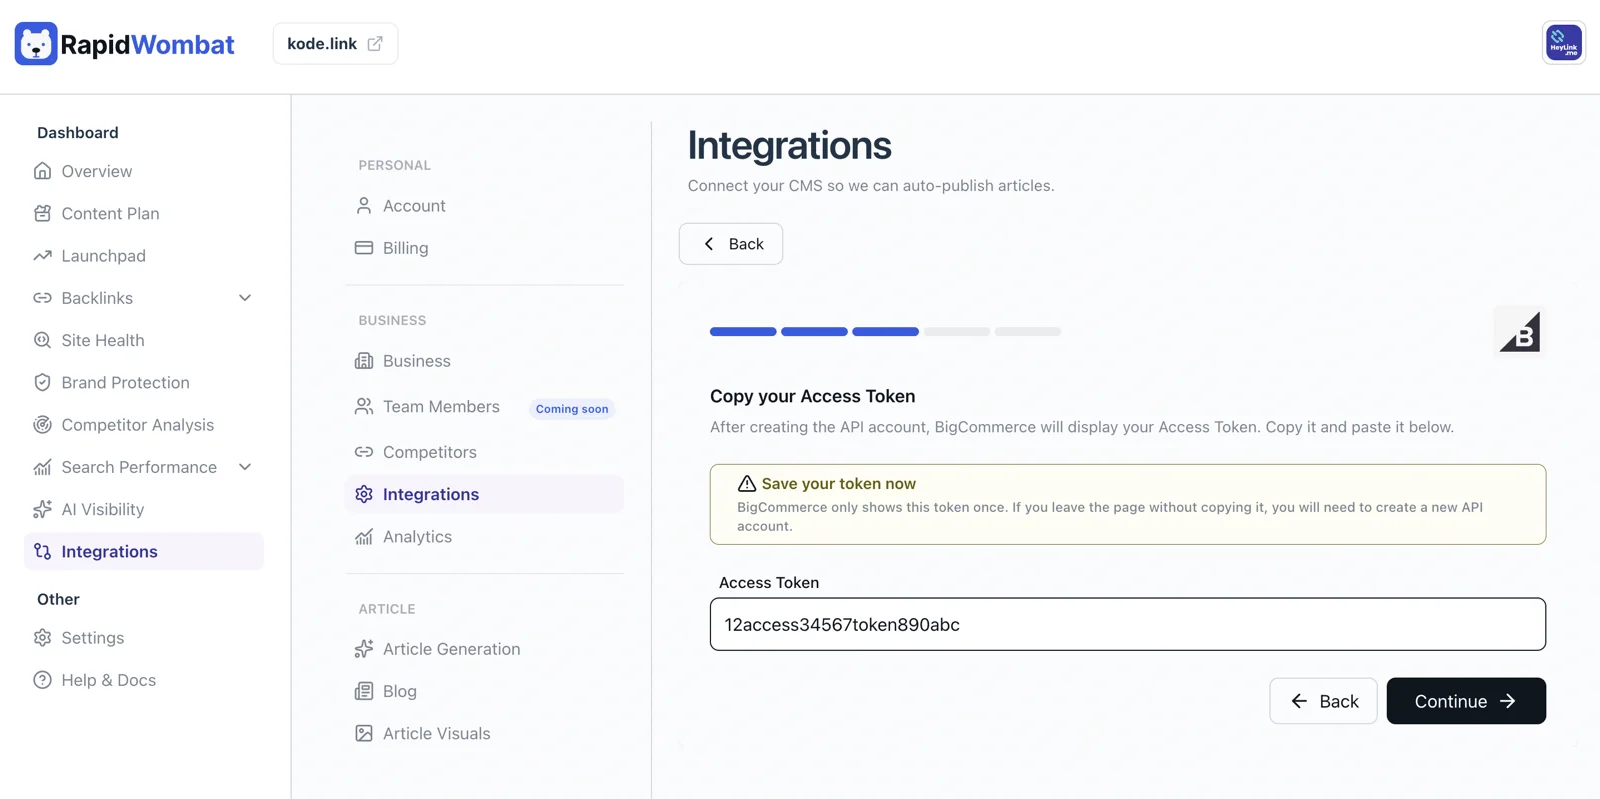Click the Brand Protection shield icon
1600x799 pixels.
pyautogui.click(x=42, y=382)
